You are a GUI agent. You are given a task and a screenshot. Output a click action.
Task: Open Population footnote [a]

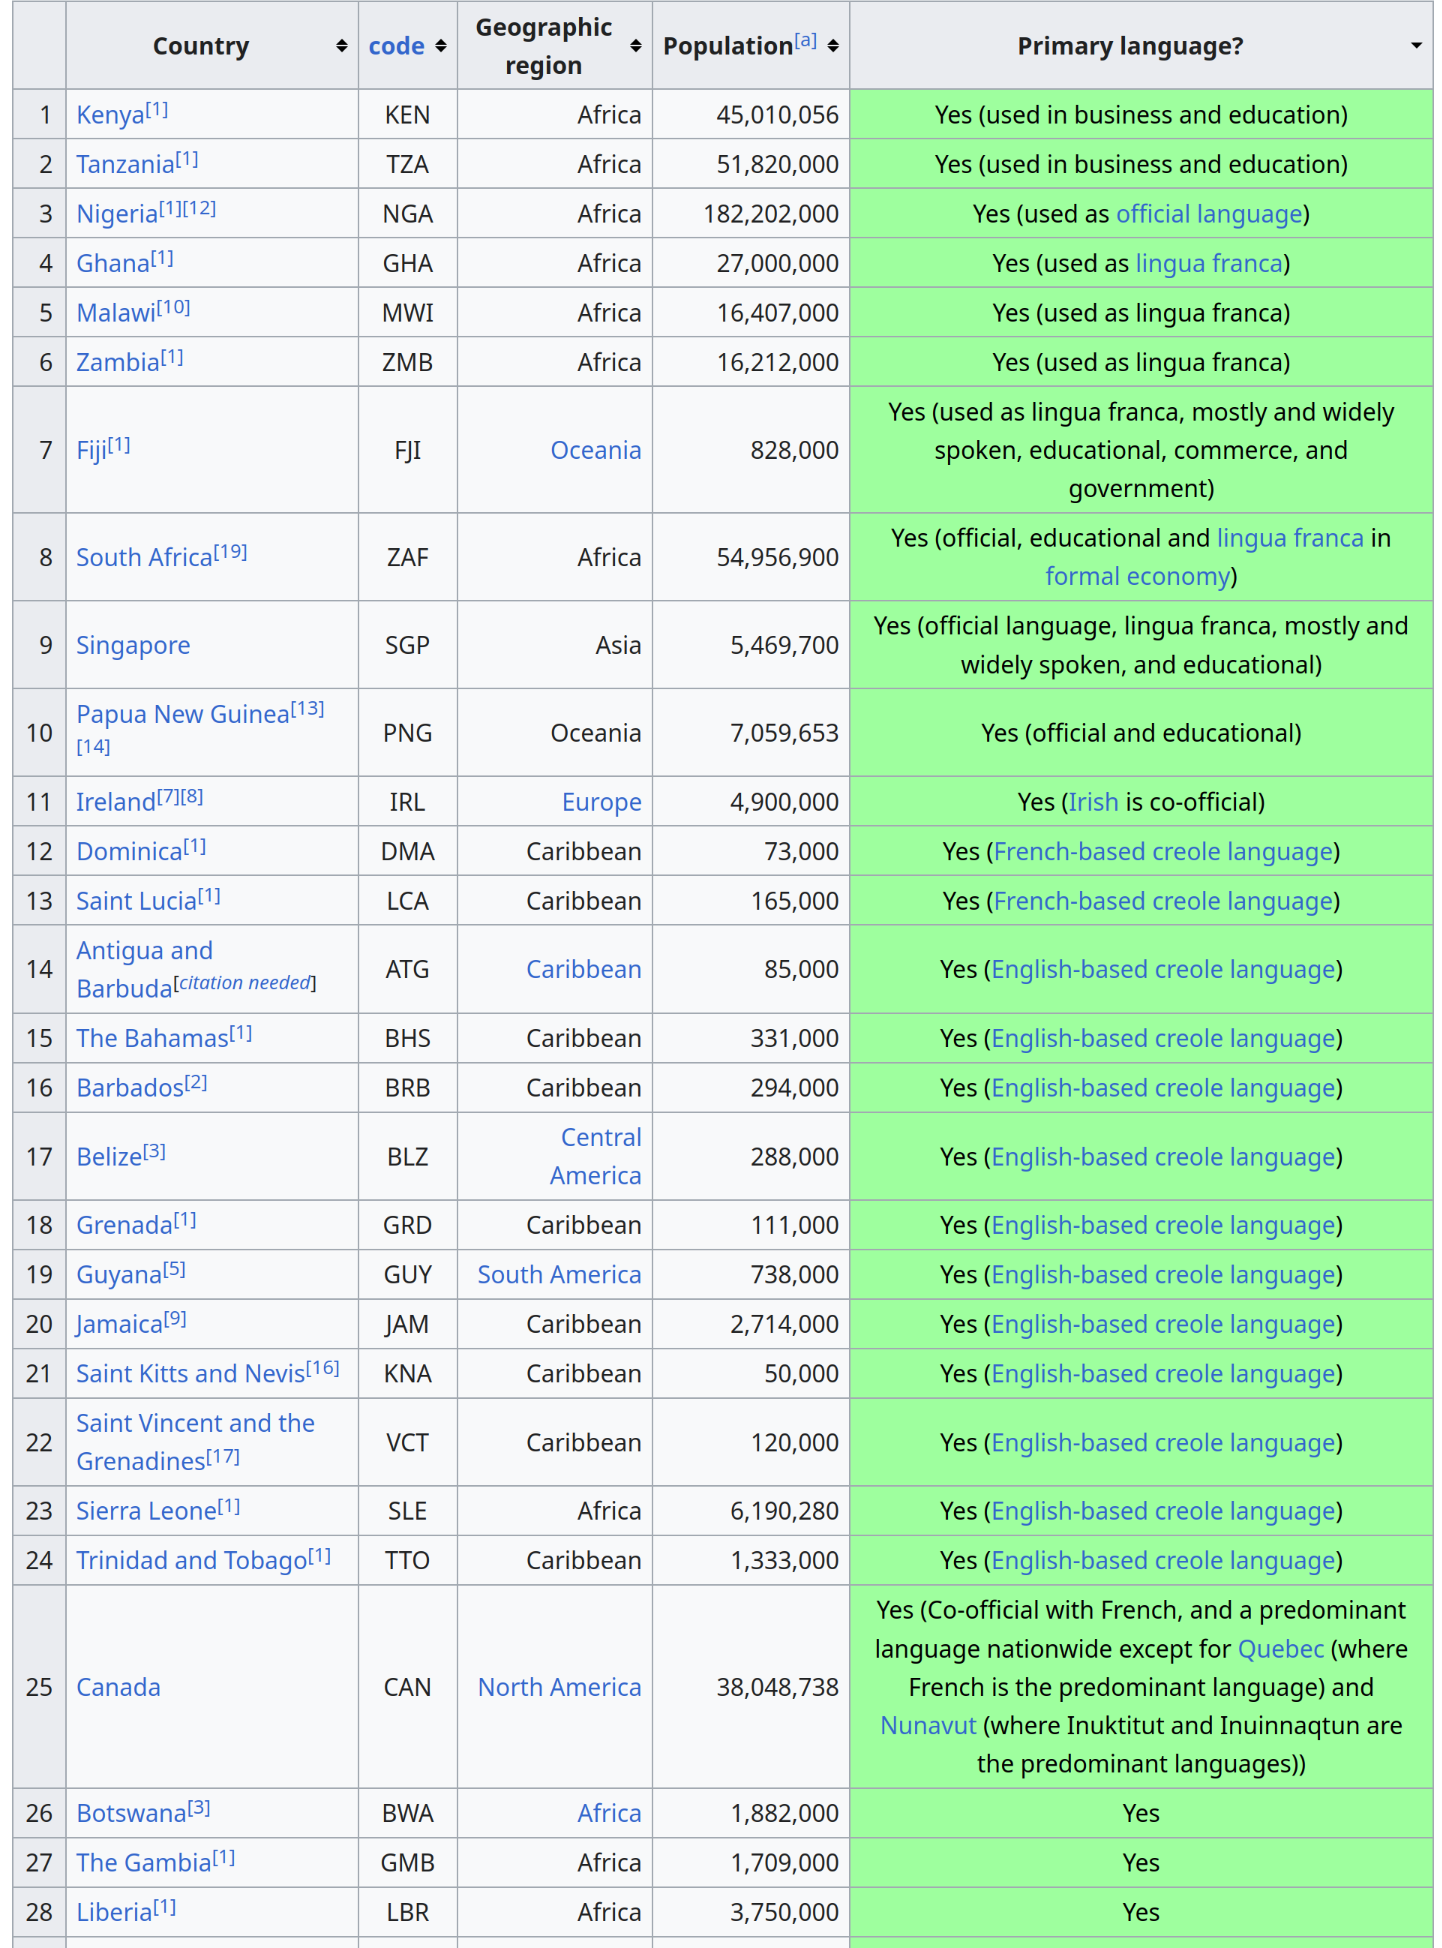[x=806, y=41]
